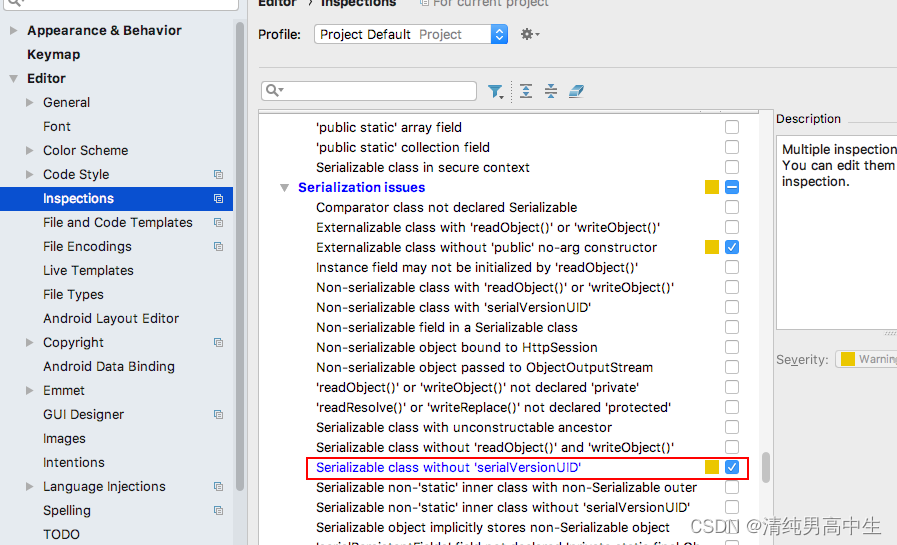Select 'Non-serializable class with serialVersionUID' row

[x=453, y=307]
